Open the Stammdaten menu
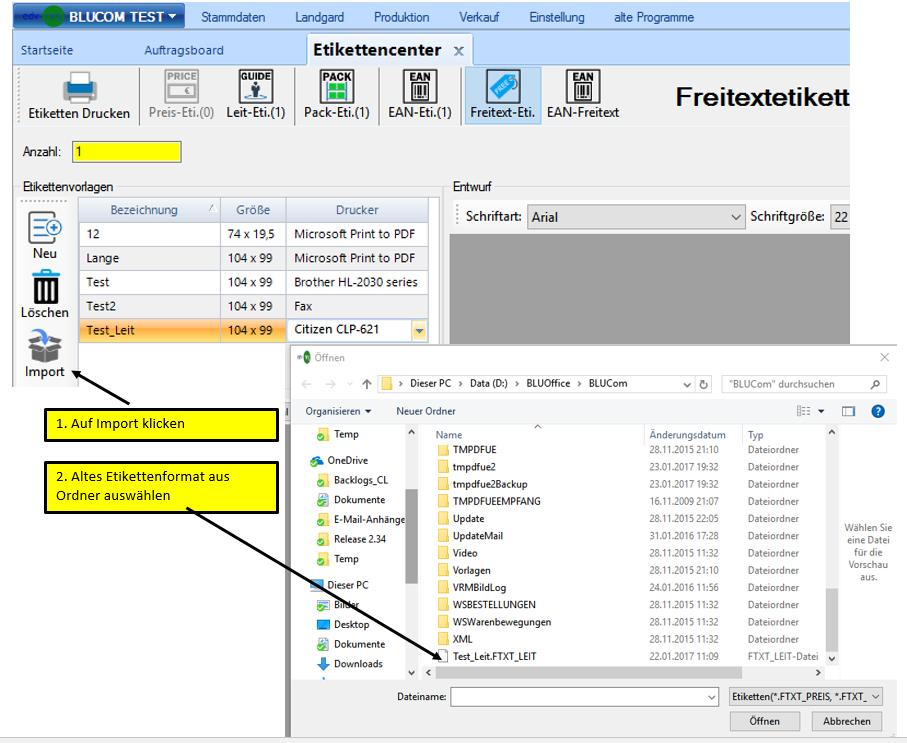907x743 pixels. (236, 17)
